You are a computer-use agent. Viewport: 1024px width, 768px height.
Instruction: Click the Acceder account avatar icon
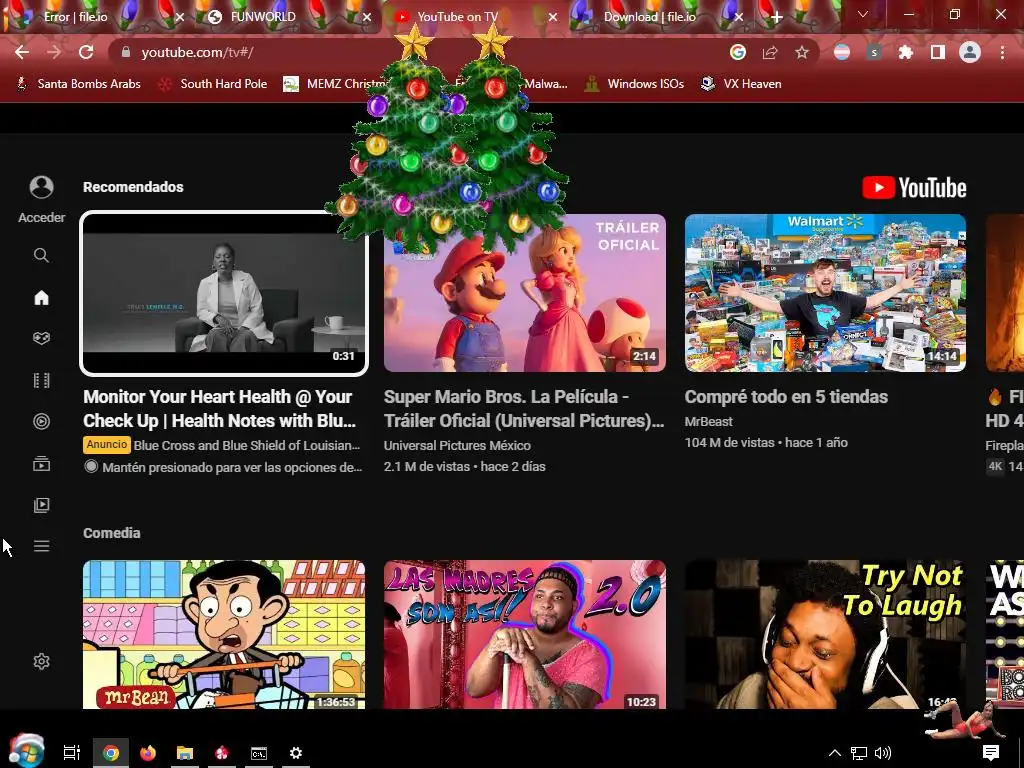click(x=41, y=187)
